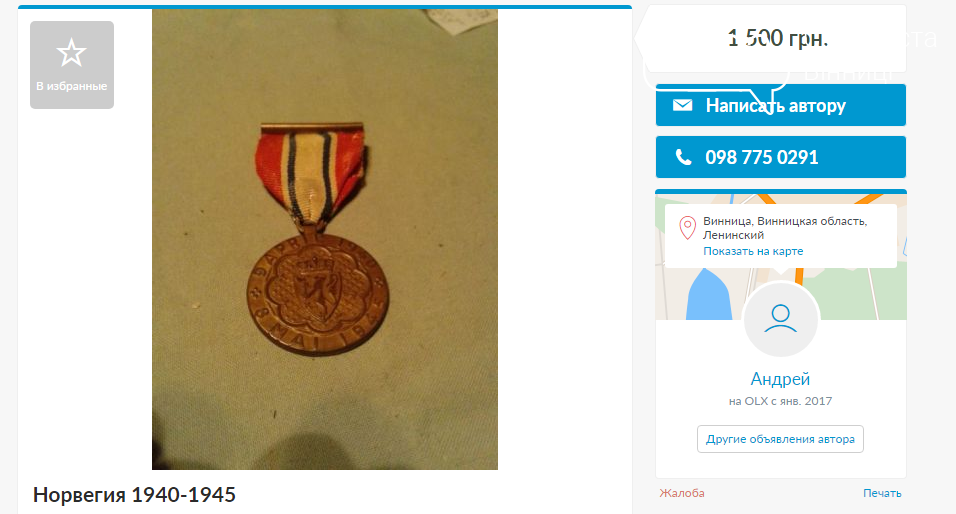
Task: Click the seller avatar profile icon
Action: [x=780, y=319]
